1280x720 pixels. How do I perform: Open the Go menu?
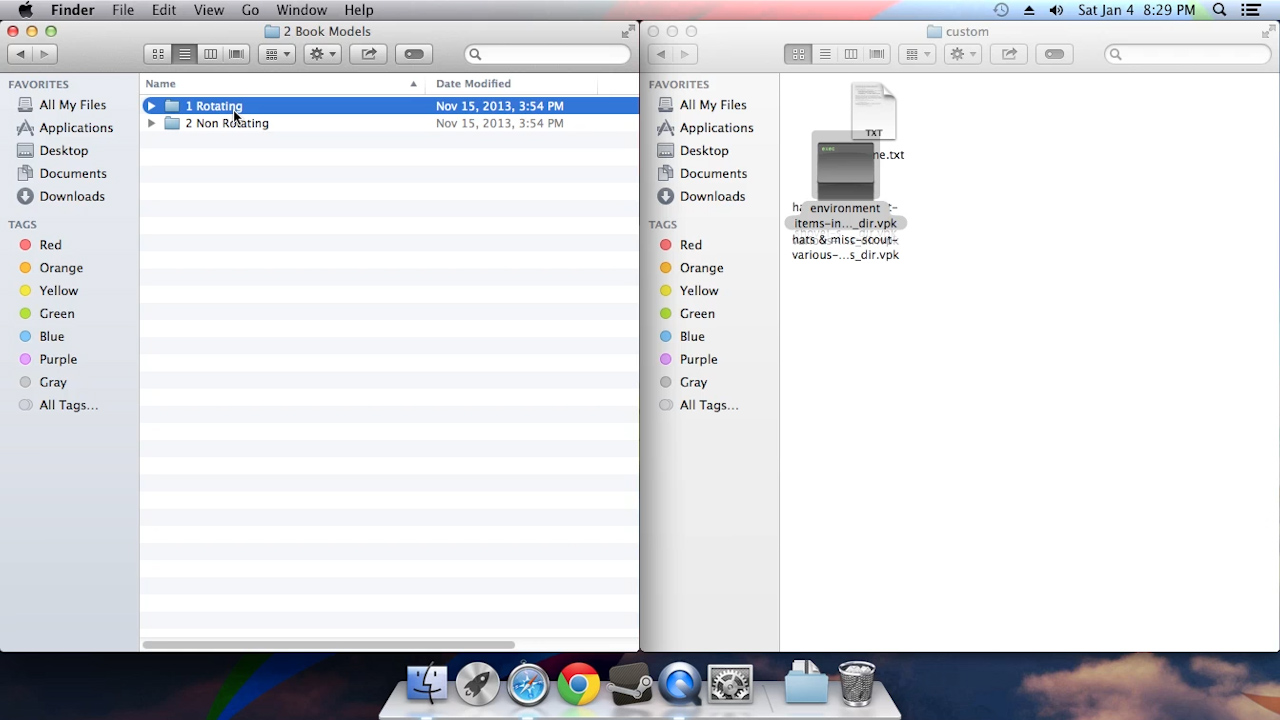click(250, 10)
